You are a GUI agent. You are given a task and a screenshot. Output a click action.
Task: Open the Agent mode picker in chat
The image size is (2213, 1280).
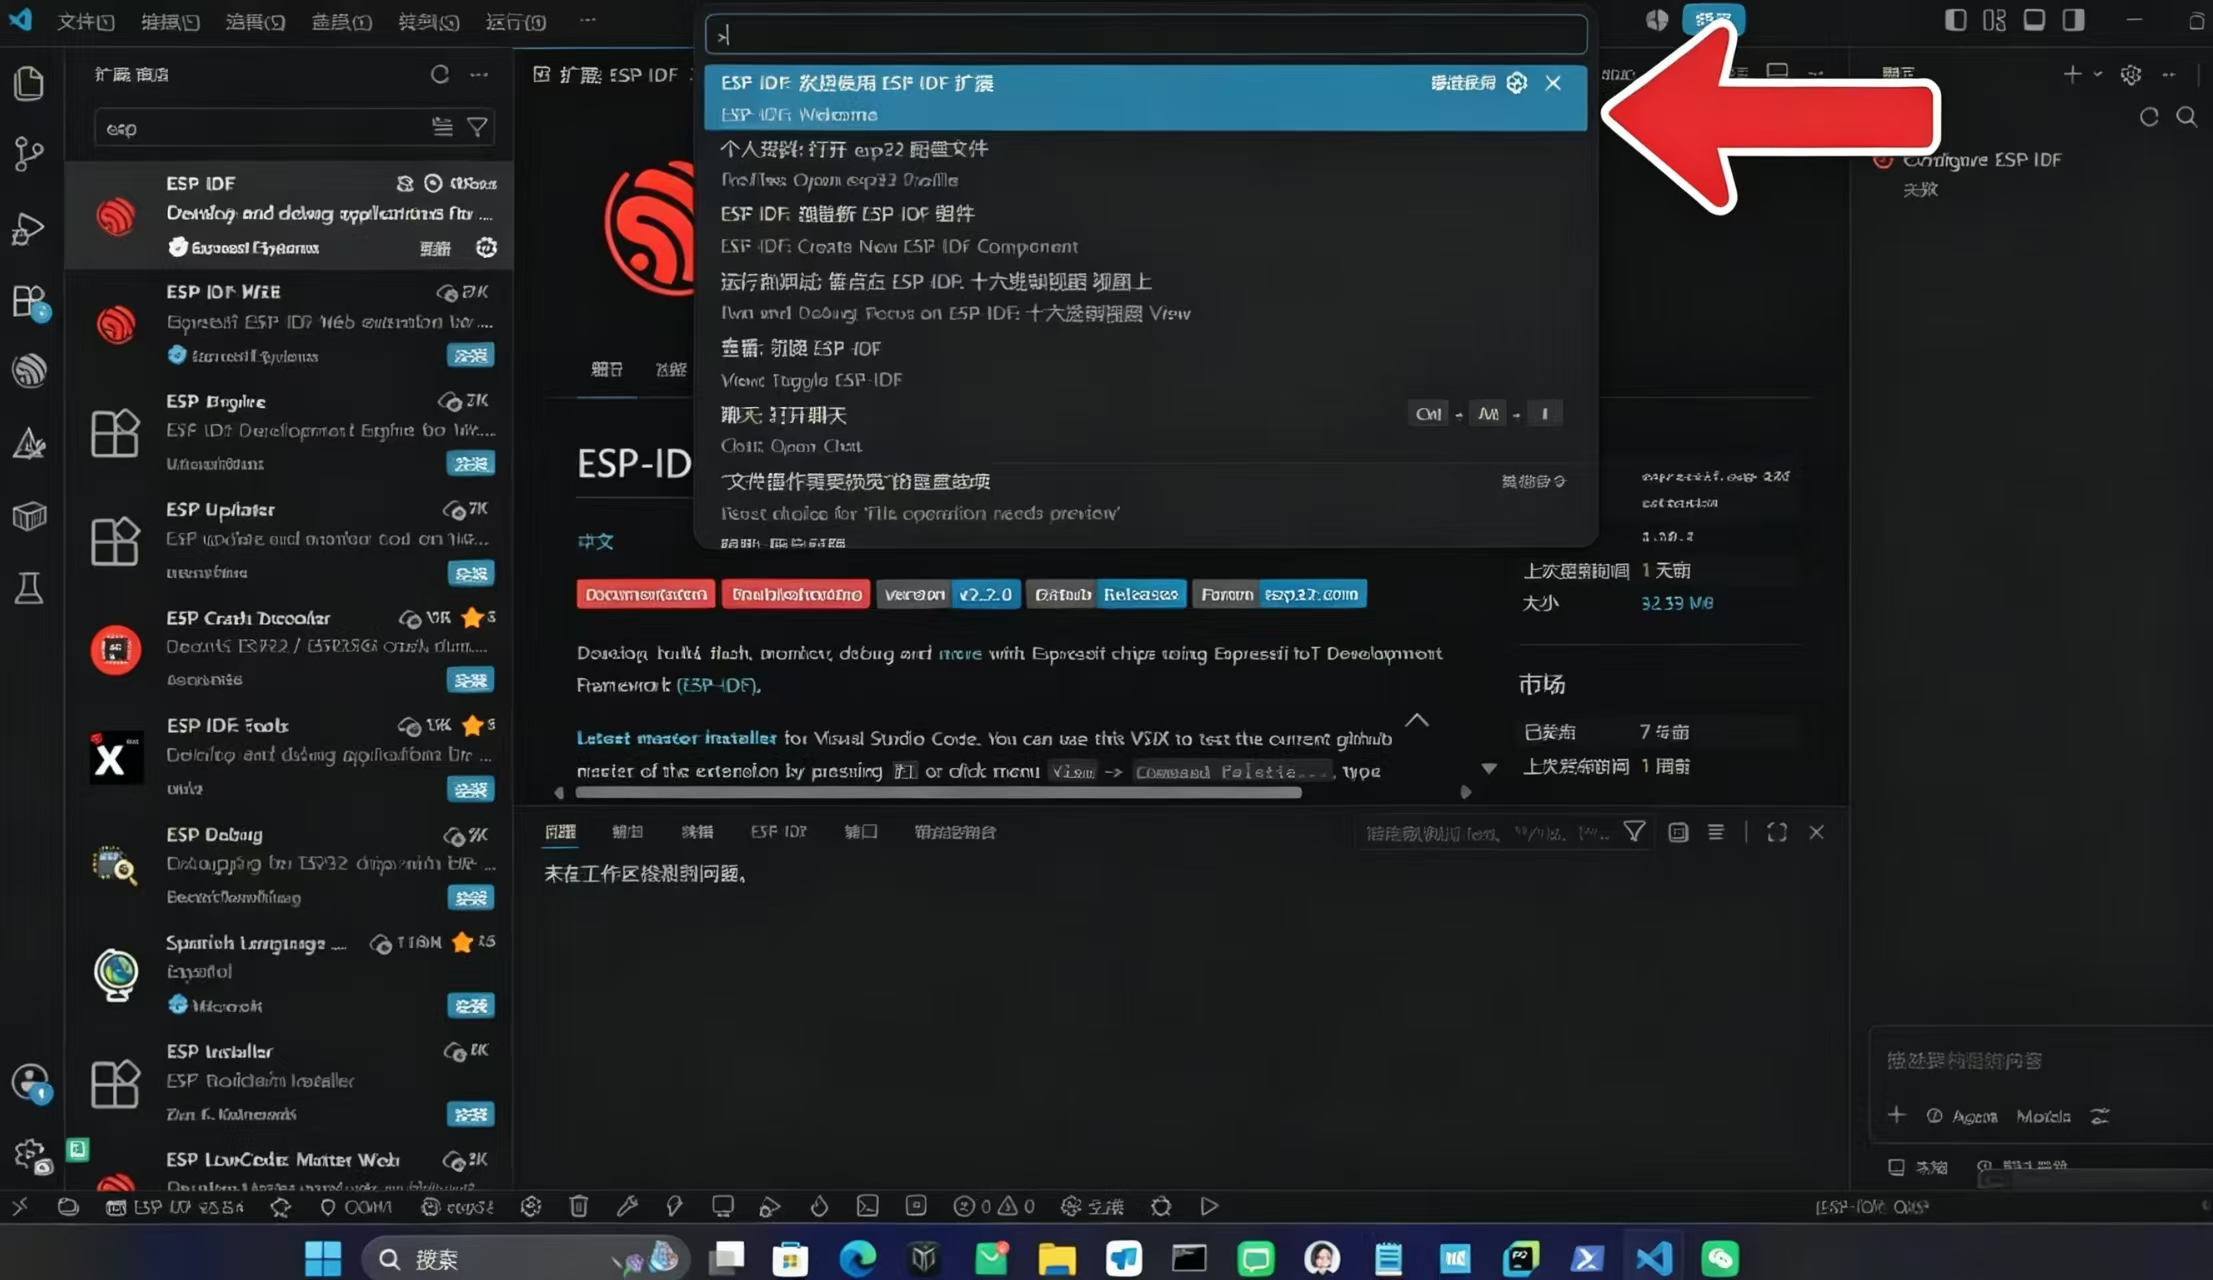click(1963, 1116)
